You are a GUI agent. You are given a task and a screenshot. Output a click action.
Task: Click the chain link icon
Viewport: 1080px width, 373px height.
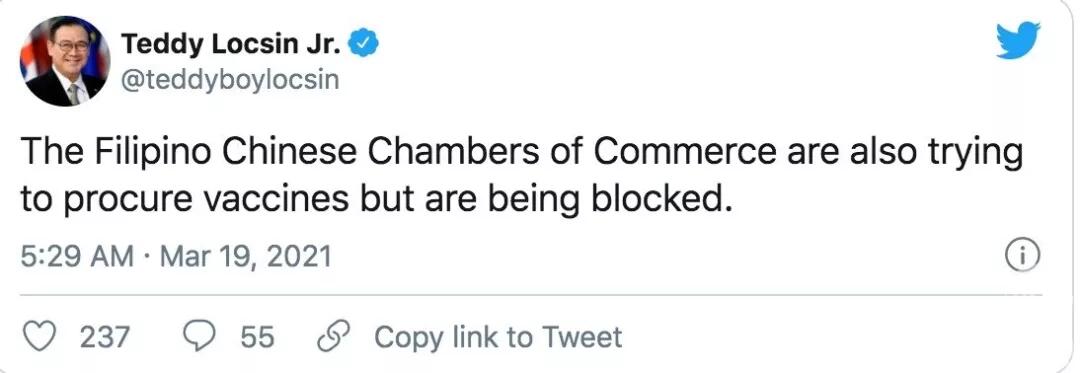tap(333, 337)
